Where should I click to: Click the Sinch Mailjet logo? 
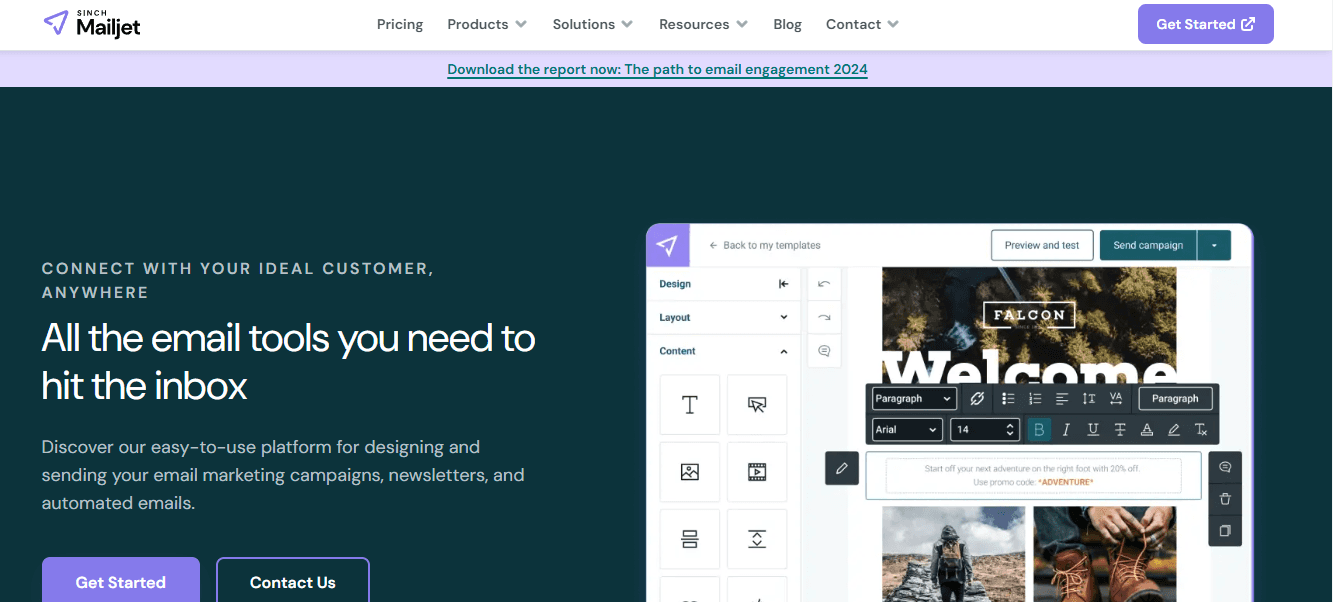pos(92,24)
